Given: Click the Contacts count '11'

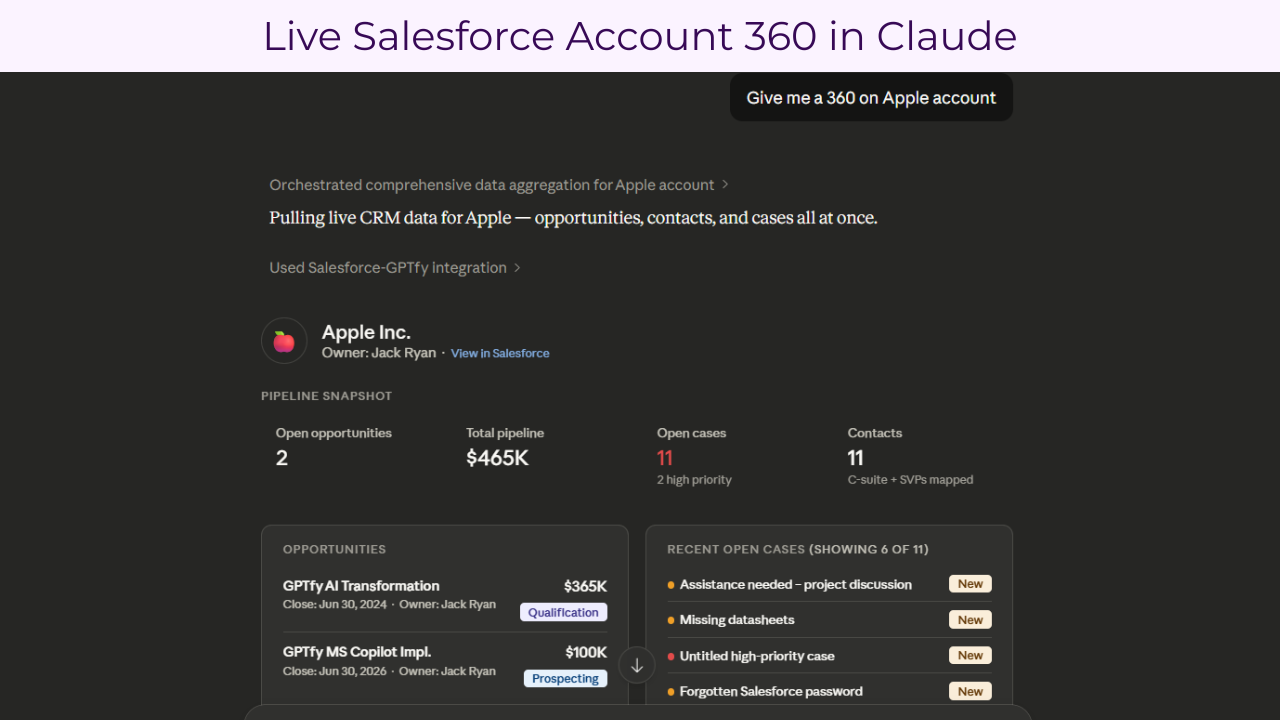Looking at the screenshot, I should (856, 458).
